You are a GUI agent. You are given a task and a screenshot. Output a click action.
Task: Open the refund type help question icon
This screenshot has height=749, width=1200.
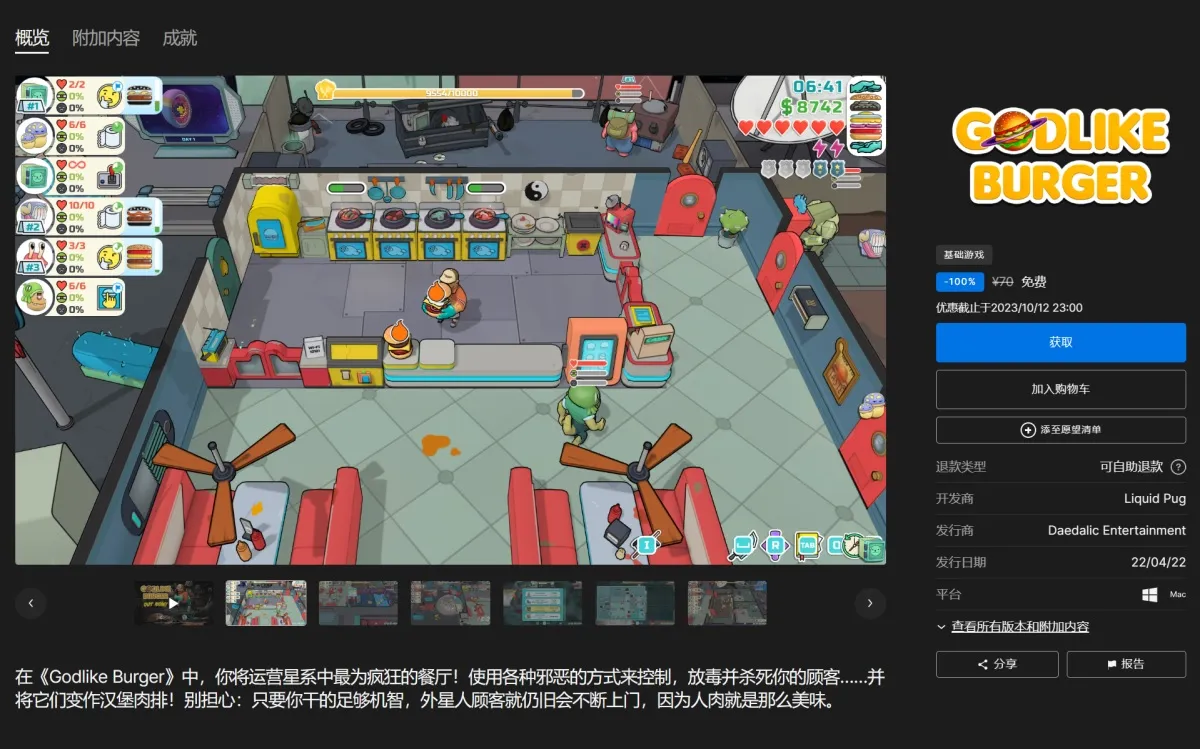[1178, 467]
